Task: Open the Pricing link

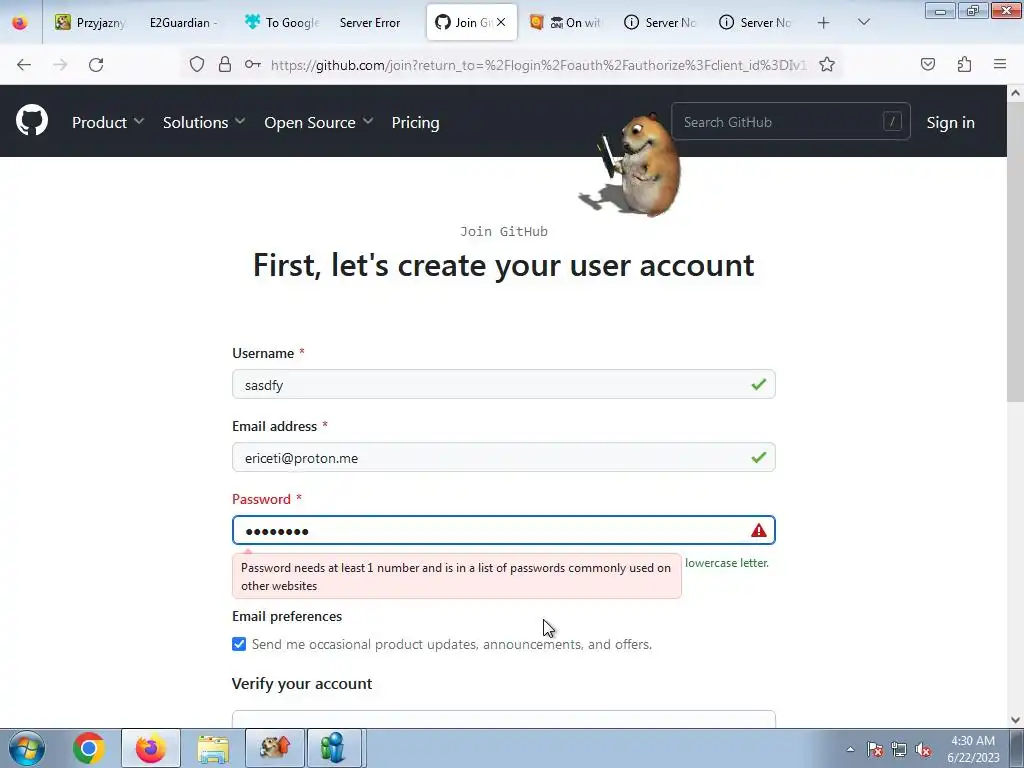Action: tap(415, 122)
